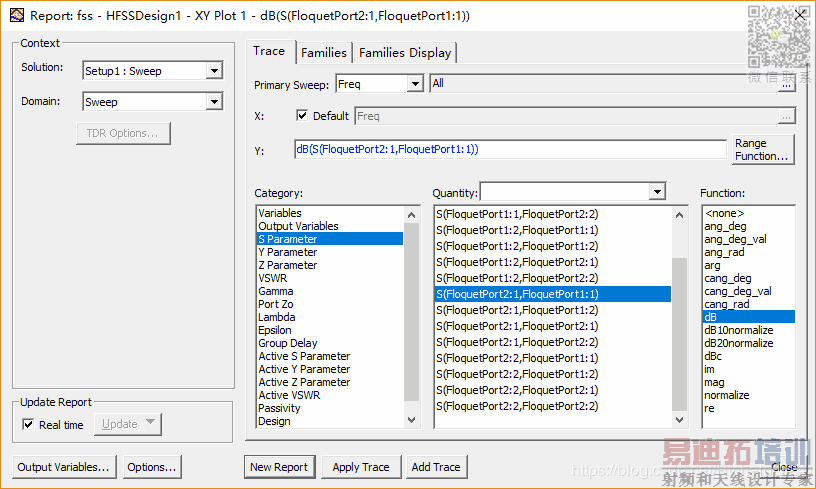Screen dimensions: 816x489
Task: Select Gamma category
Action: coord(275,291)
